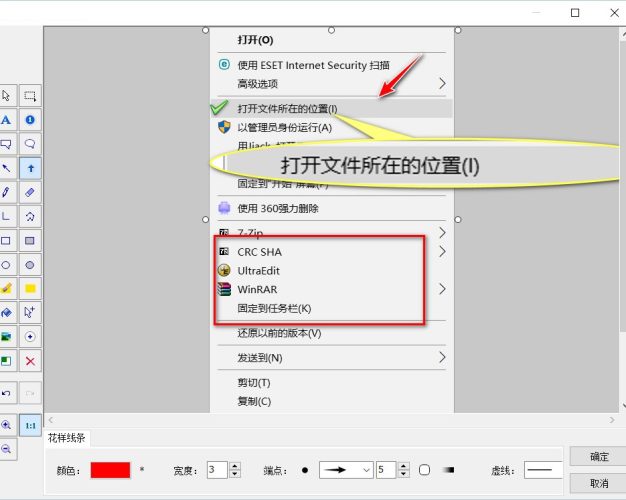This screenshot has height=500, width=626.
Task: Pick the freeform polygon tool
Action: coord(30,216)
